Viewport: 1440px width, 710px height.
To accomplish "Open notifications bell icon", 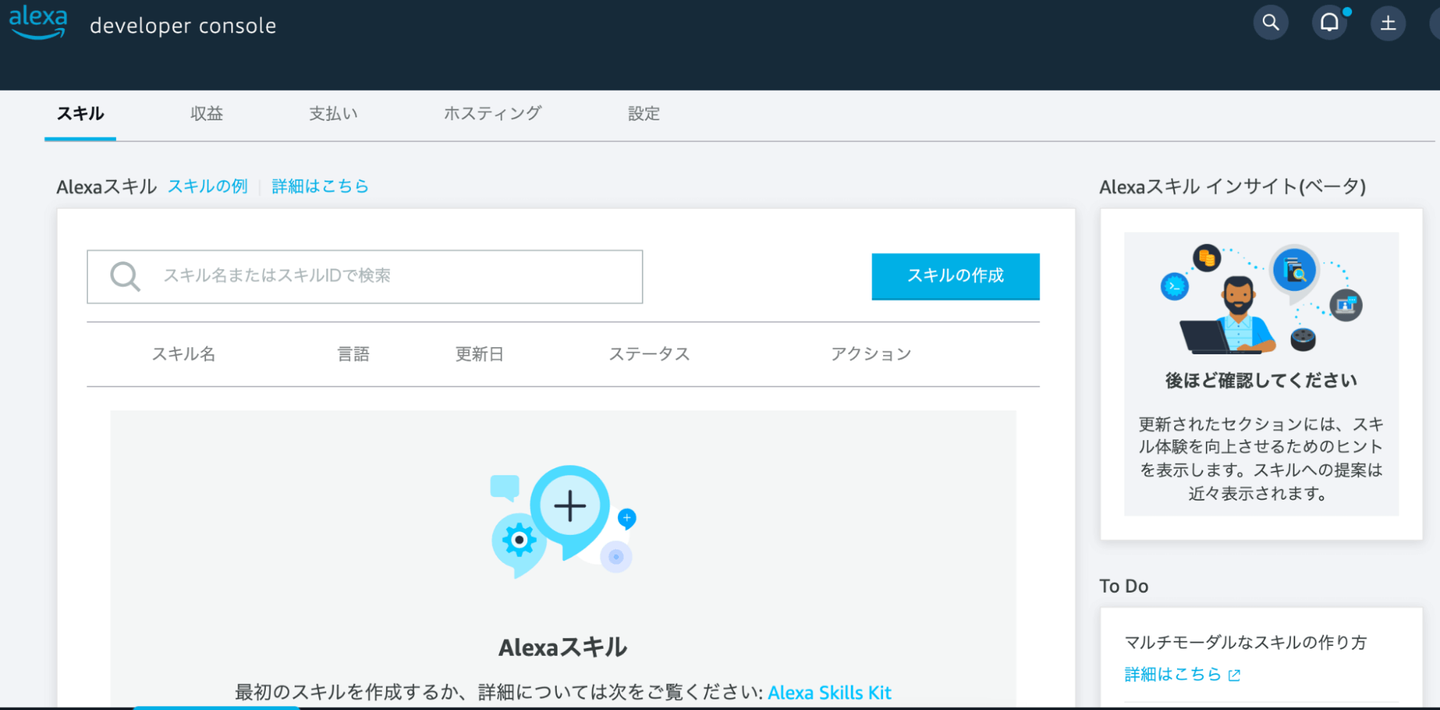I will [1330, 22].
